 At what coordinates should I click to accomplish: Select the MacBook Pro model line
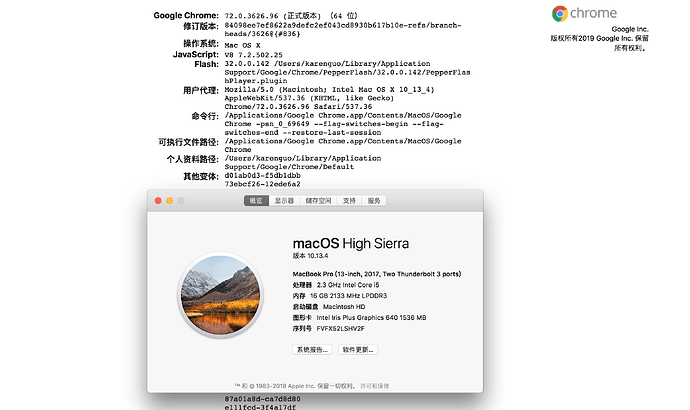point(377,274)
